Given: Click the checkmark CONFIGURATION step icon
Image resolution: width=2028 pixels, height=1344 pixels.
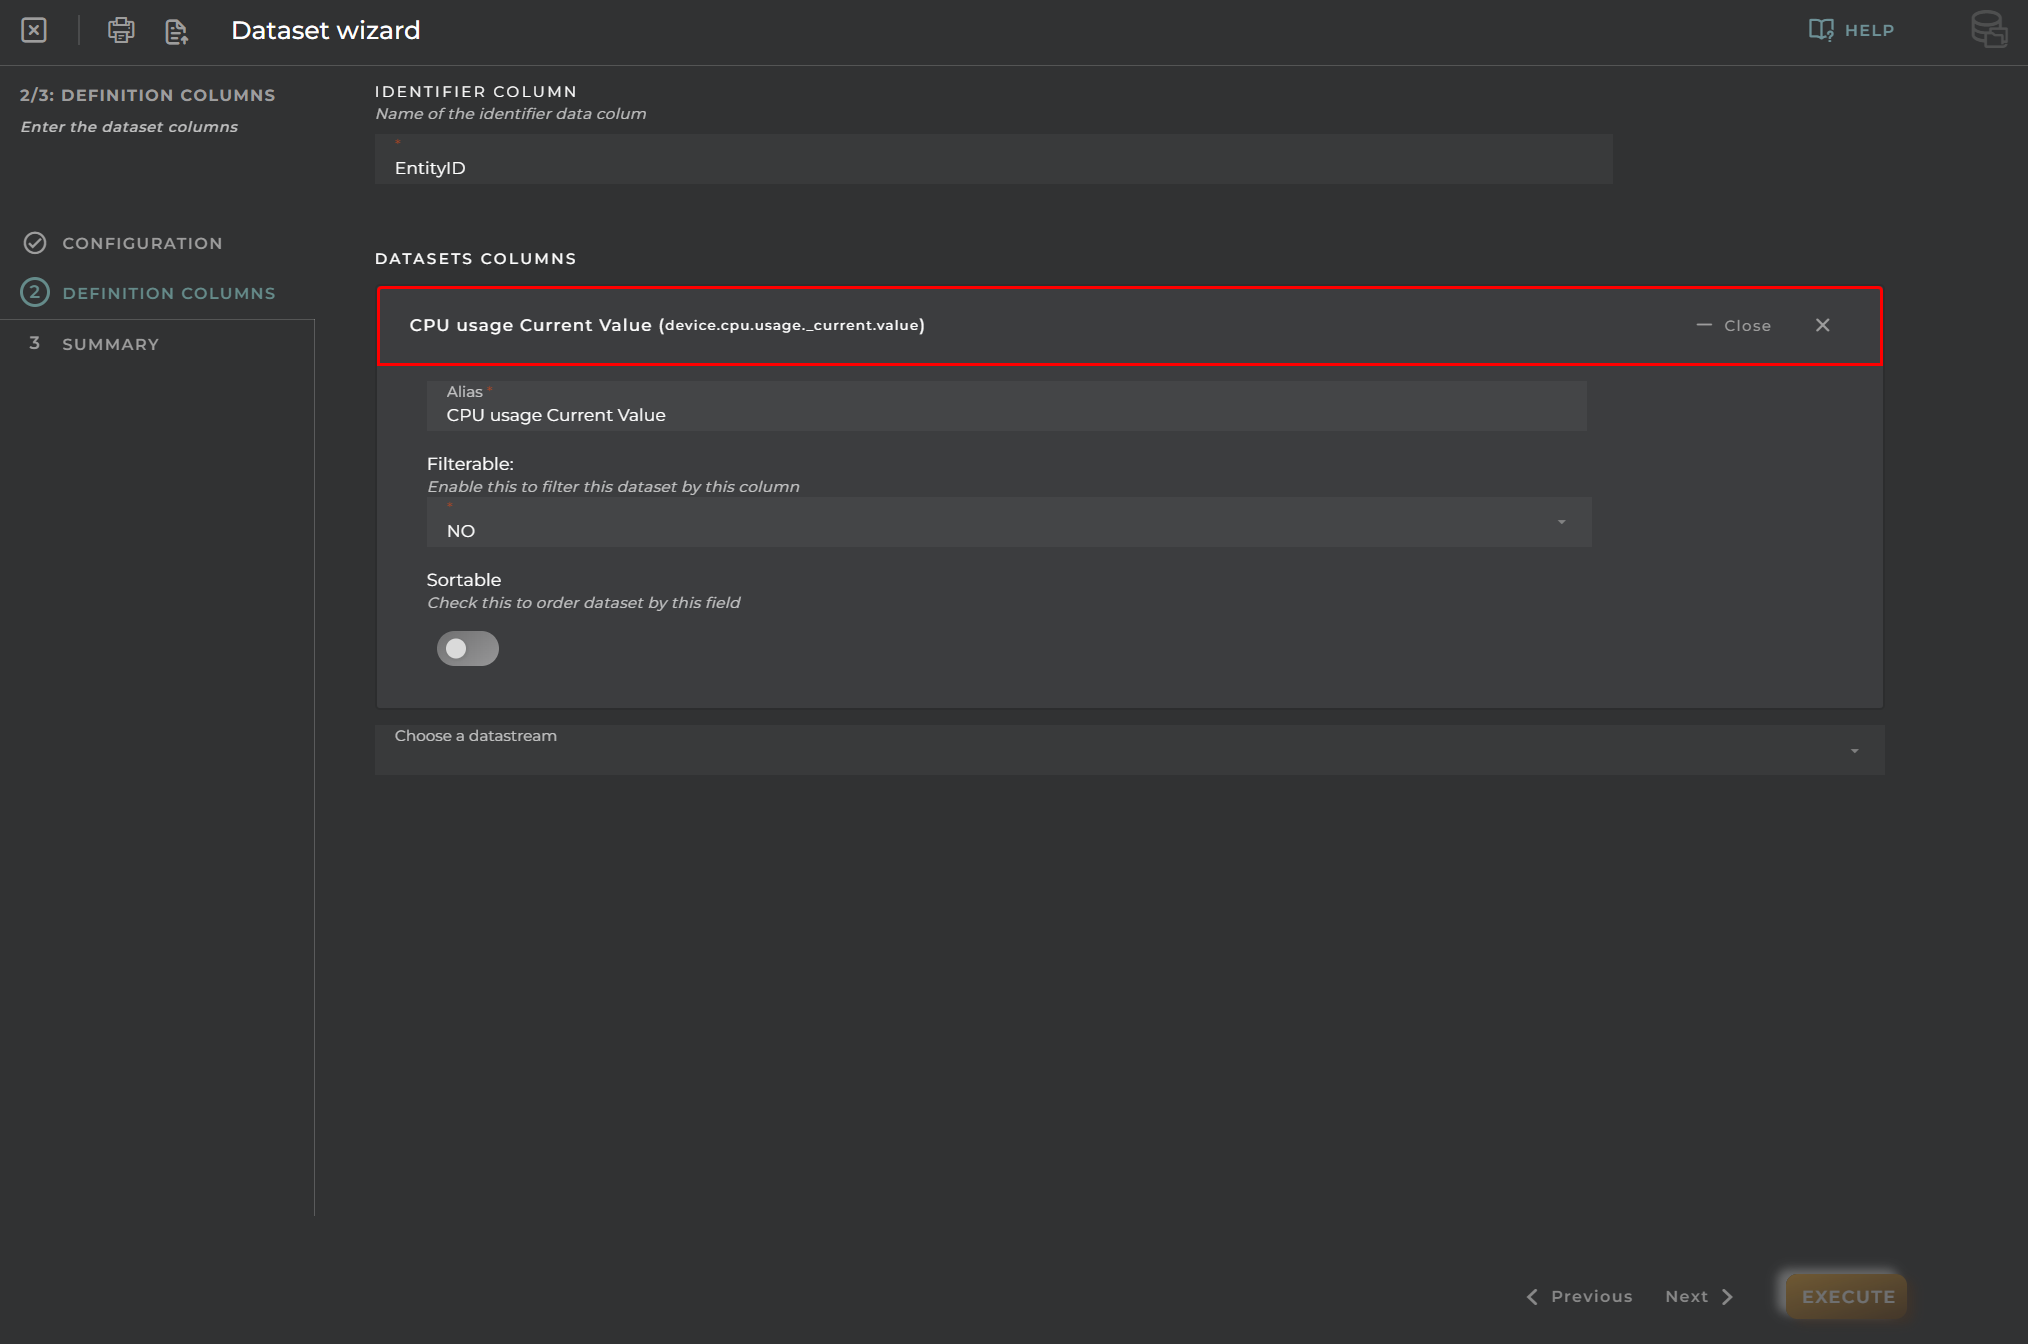Looking at the screenshot, I should [34, 242].
